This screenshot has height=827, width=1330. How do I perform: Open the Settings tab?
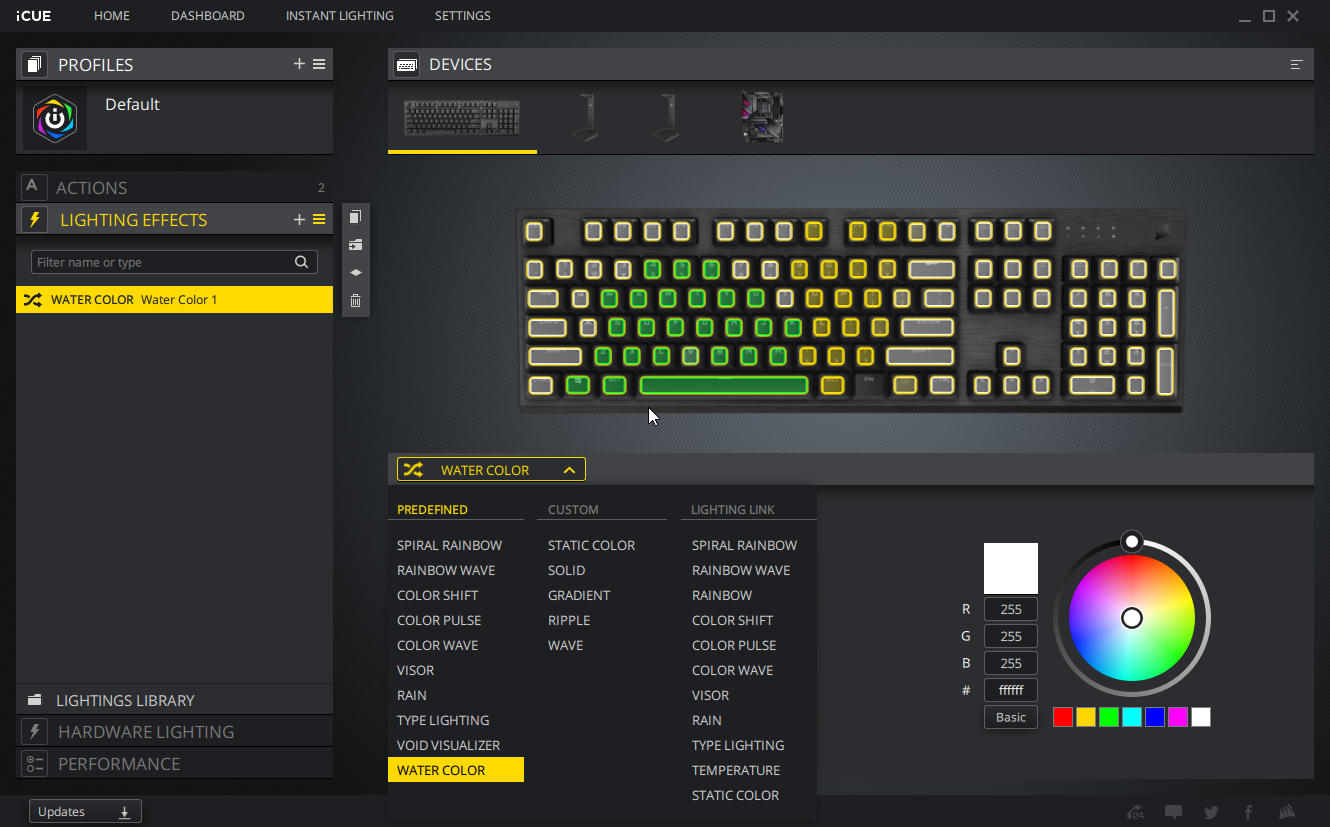tap(462, 16)
